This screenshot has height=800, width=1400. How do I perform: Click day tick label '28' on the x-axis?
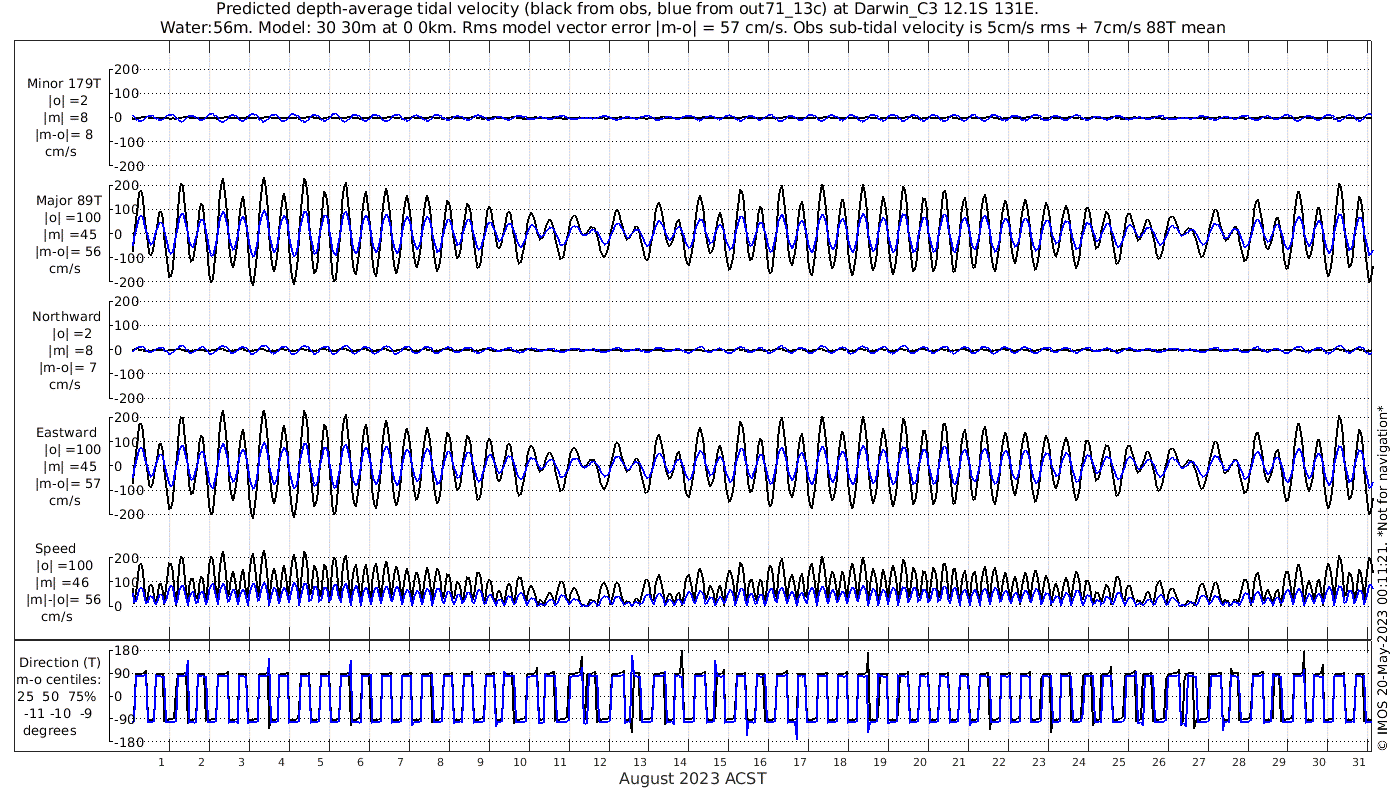click(1238, 762)
